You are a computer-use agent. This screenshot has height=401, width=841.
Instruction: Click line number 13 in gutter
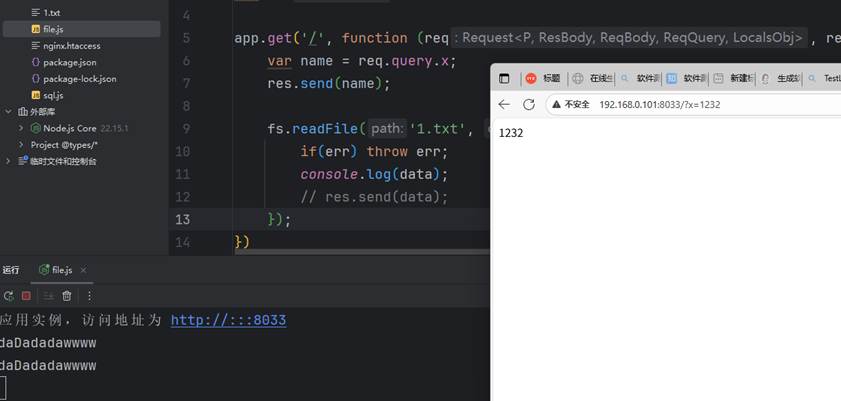182,219
